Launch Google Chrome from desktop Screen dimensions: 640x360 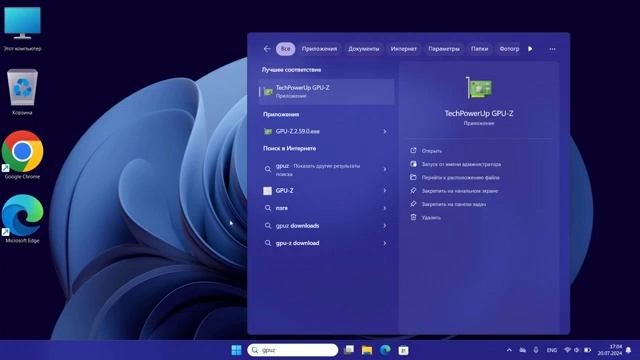(22, 155)
